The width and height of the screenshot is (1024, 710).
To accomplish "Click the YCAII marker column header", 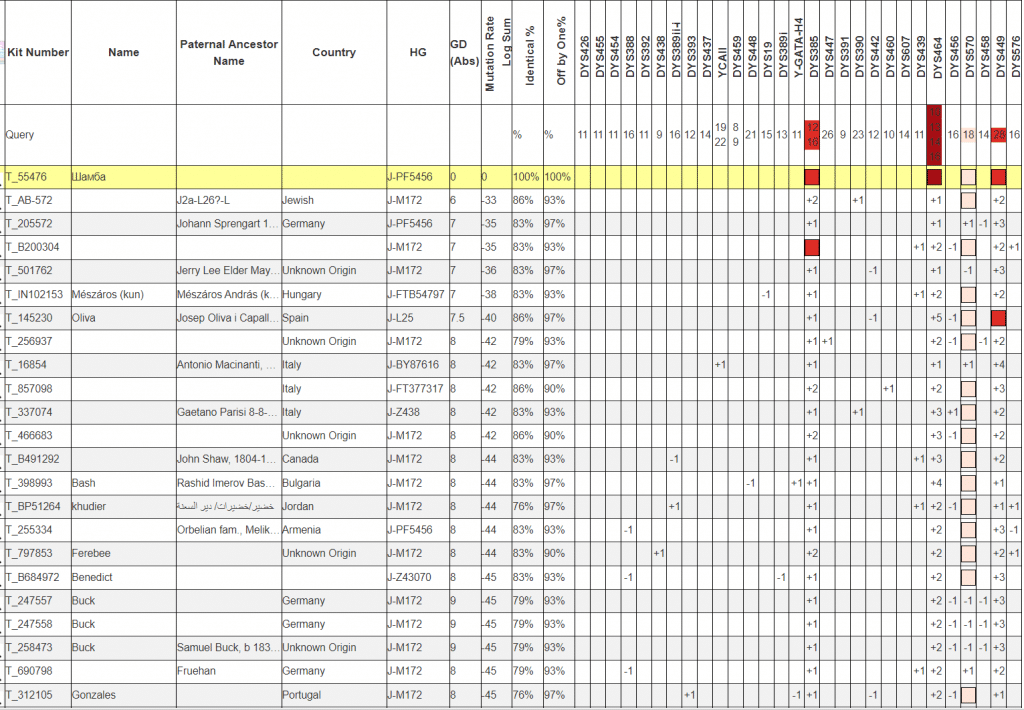I will tap(721, 60).
